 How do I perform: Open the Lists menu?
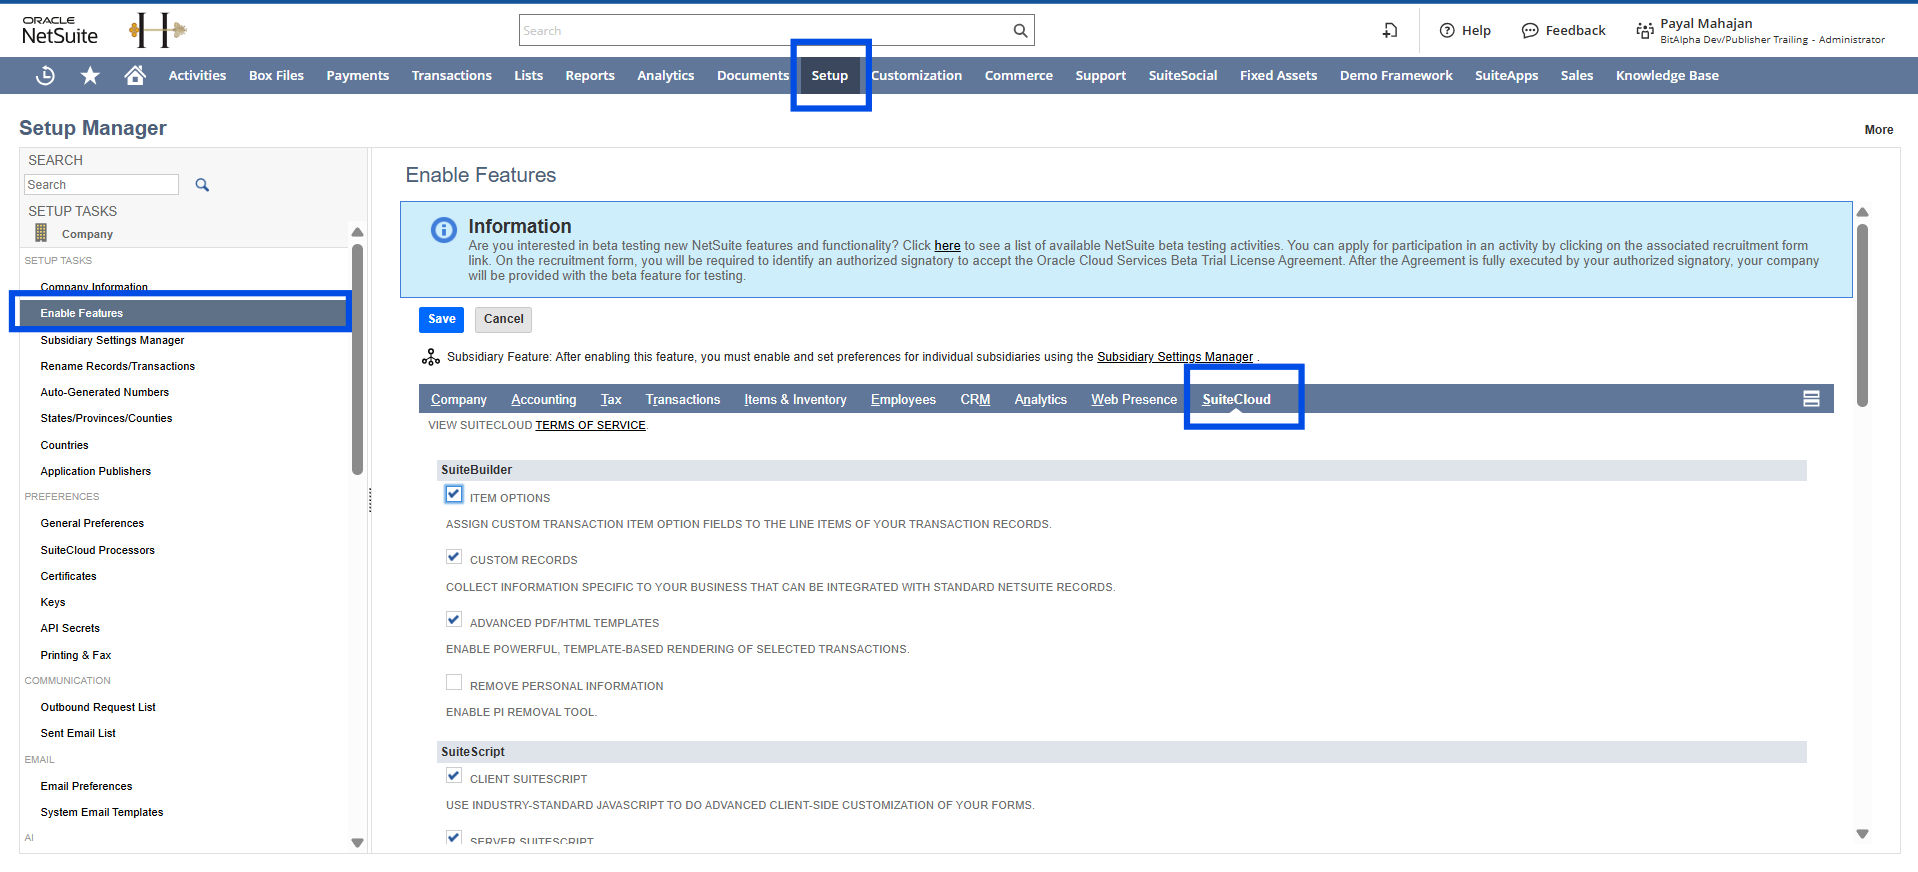(x=529, y=75)
